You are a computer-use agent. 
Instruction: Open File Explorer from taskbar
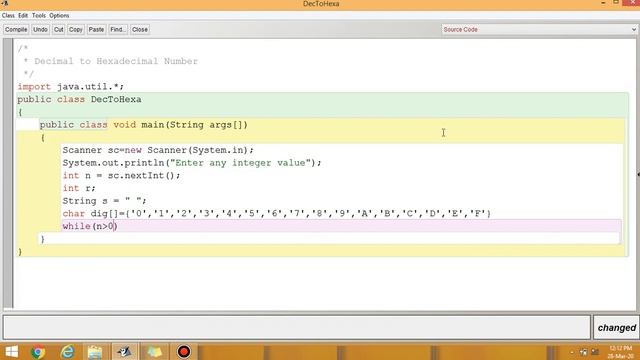pyautogui.click(x=95, y=352)
